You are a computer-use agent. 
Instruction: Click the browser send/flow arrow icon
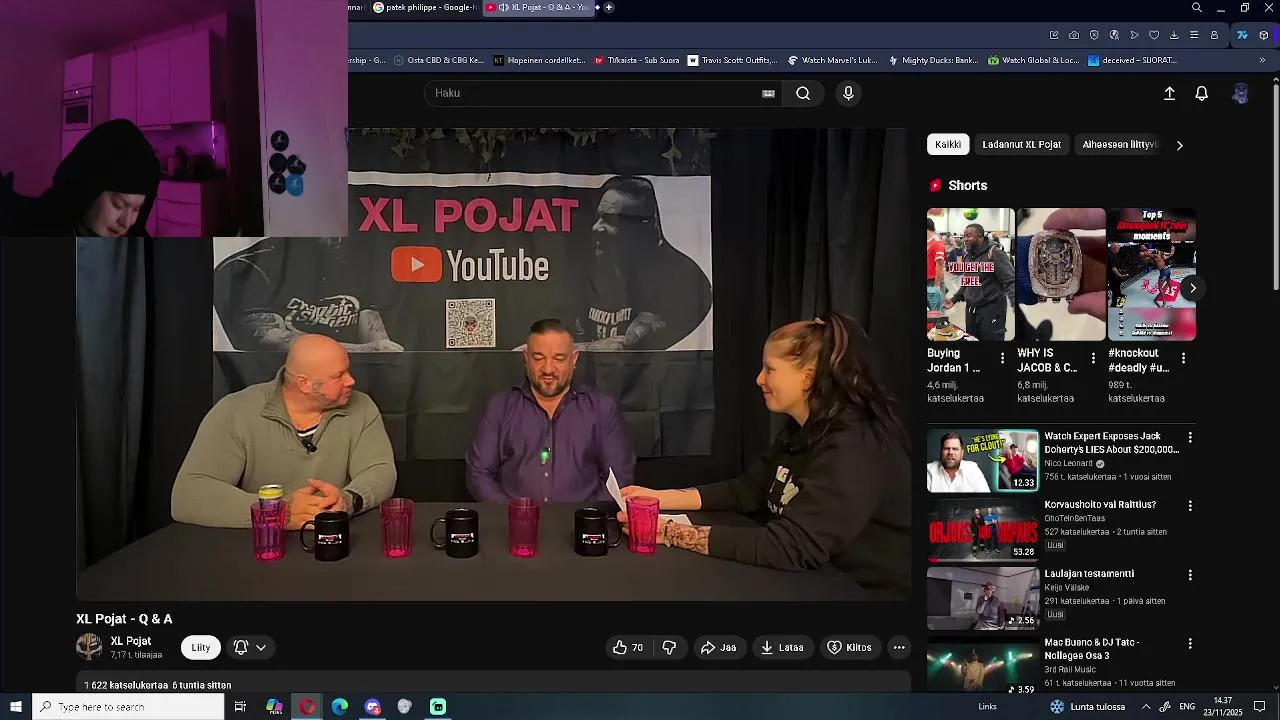[1134, 35]
